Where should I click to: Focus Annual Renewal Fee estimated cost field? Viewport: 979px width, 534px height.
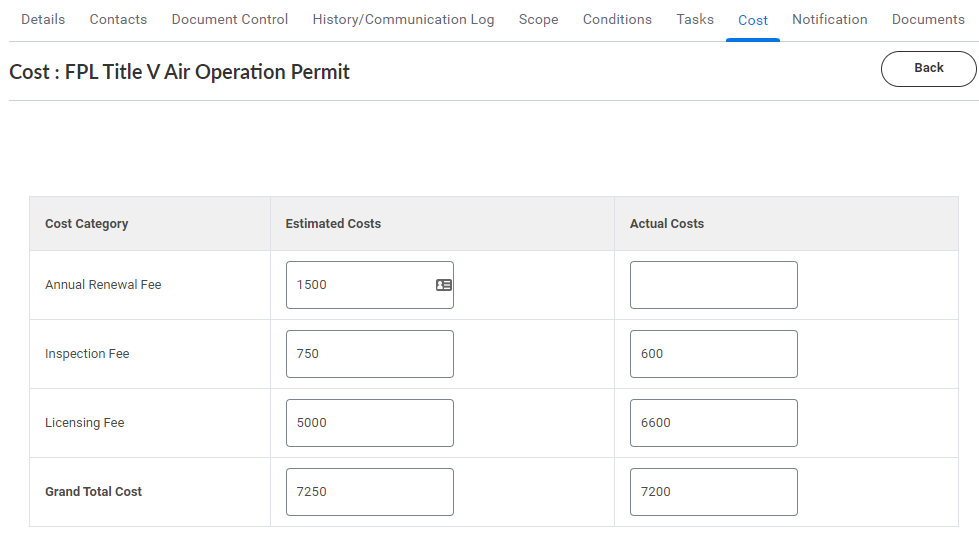point(370,285)
